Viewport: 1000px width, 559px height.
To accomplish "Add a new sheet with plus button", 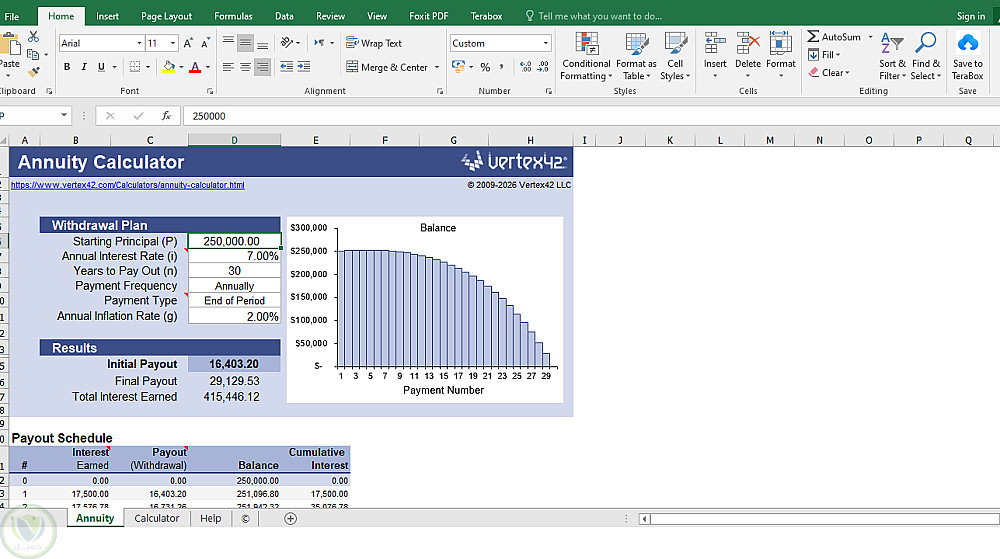I will pyautogui.click(x=290, y=519).
